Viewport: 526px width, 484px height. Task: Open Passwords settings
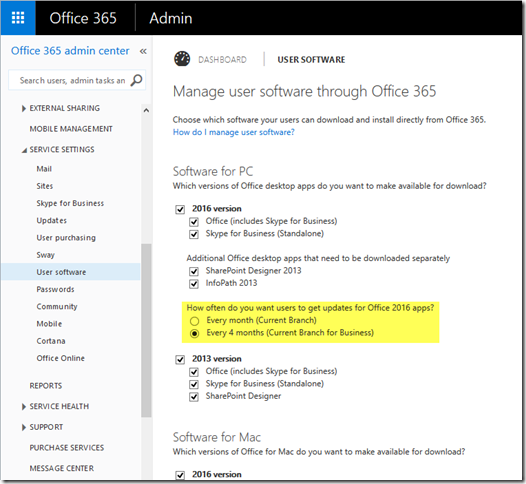point(55,289)
